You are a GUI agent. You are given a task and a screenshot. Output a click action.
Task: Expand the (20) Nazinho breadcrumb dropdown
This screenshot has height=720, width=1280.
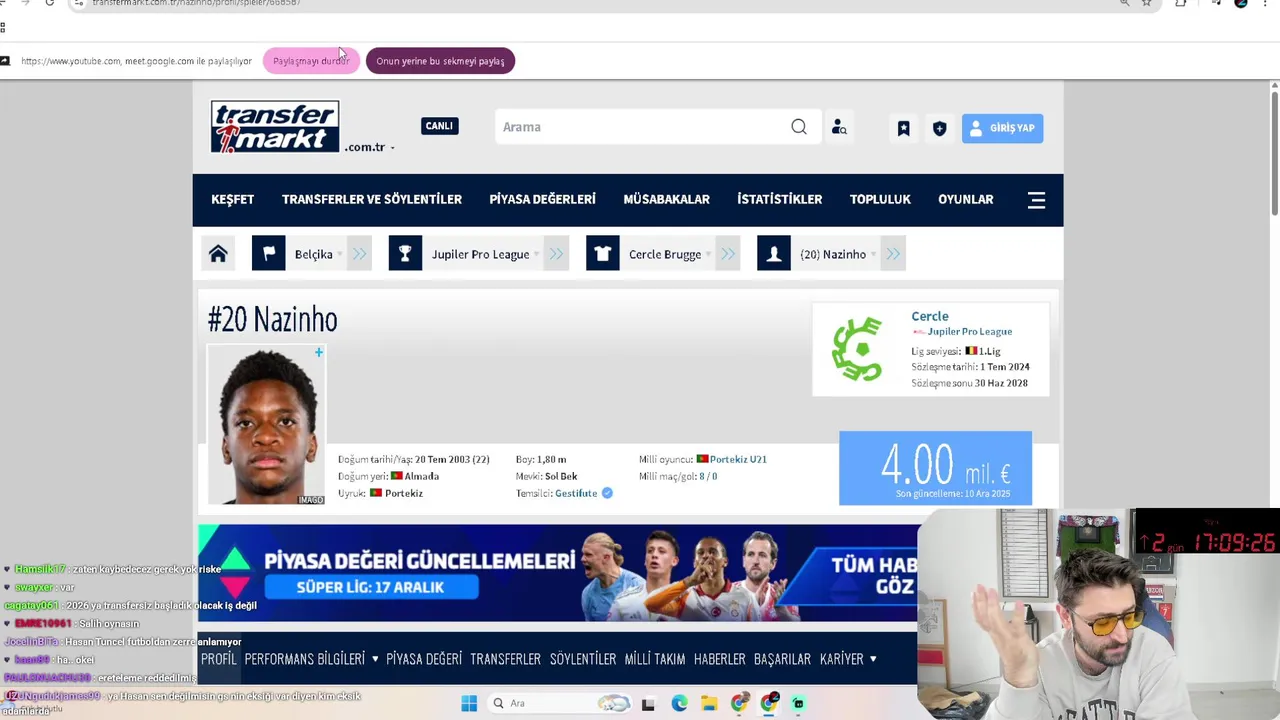tap(874, 255)
